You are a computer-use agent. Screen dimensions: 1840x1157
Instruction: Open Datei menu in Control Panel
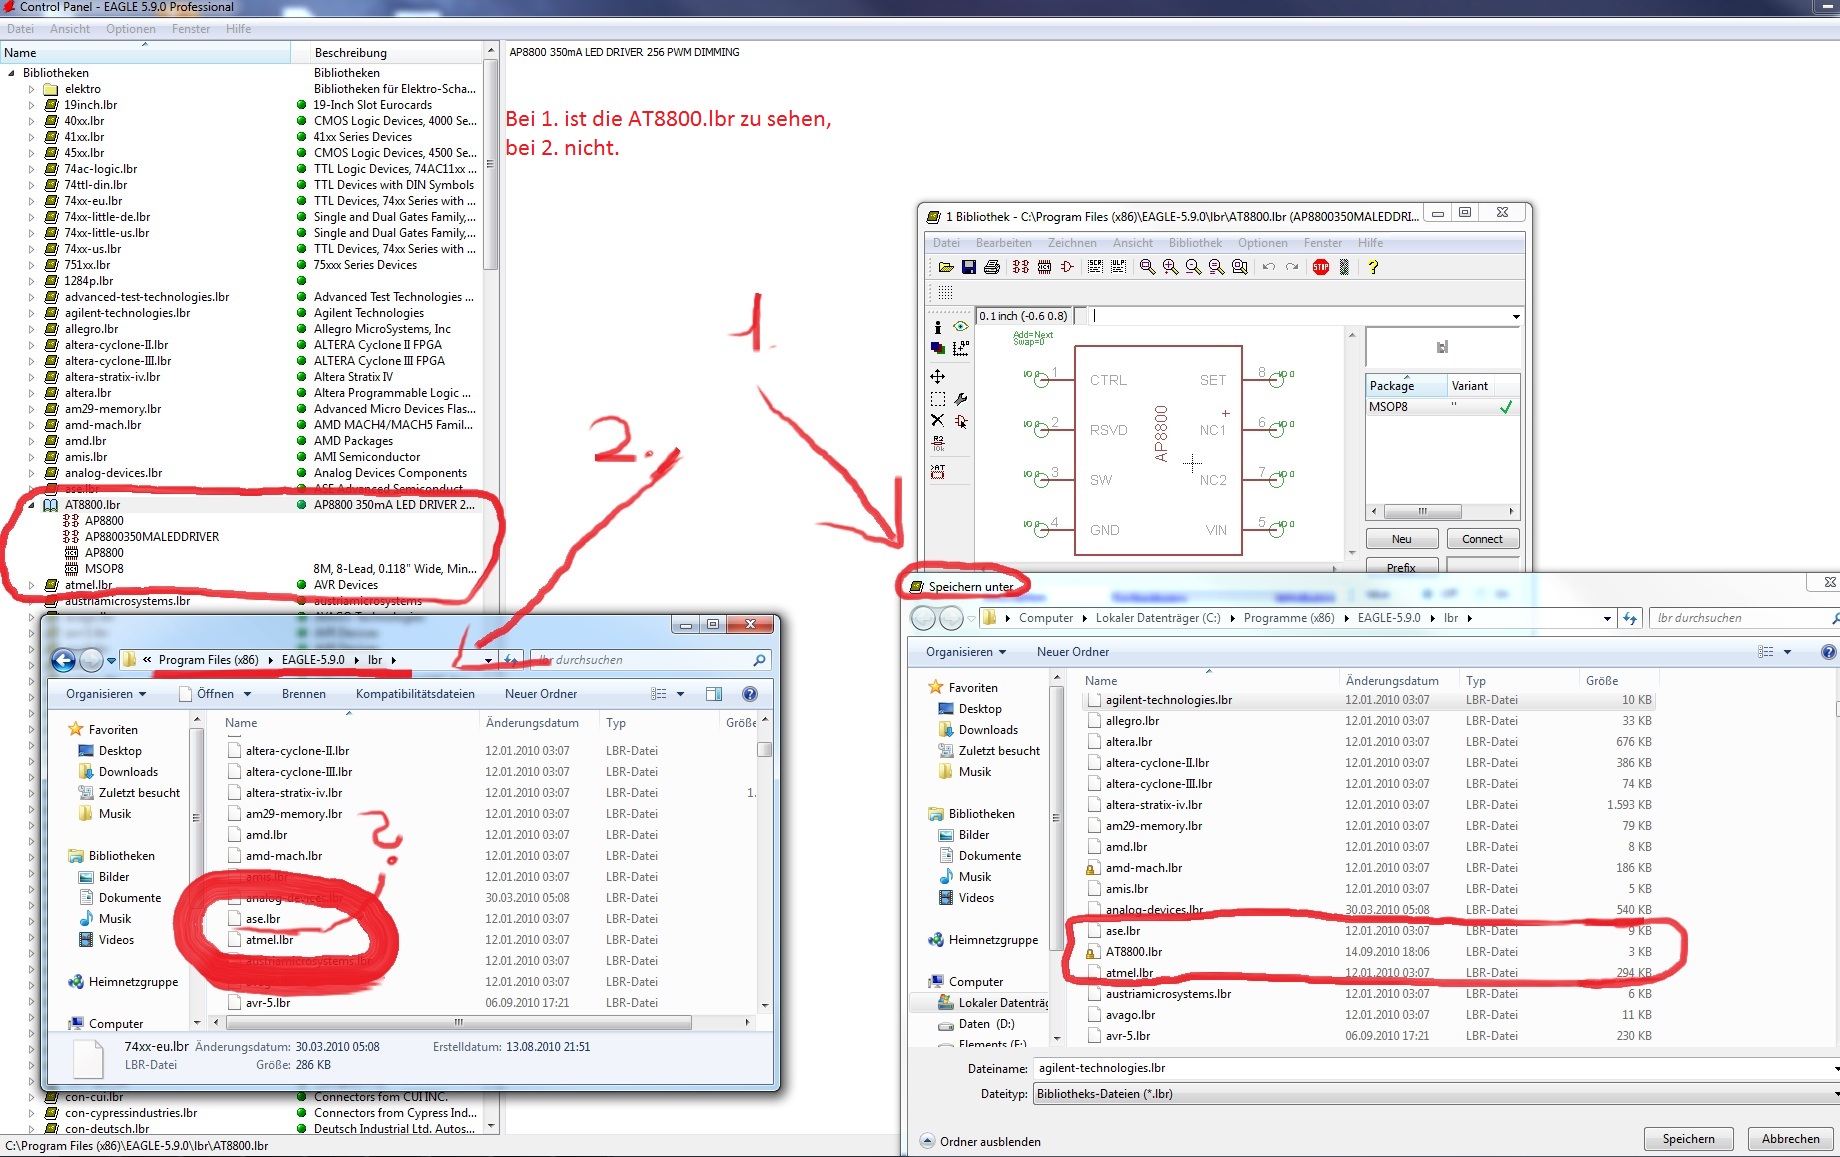(x=20, y=29)
